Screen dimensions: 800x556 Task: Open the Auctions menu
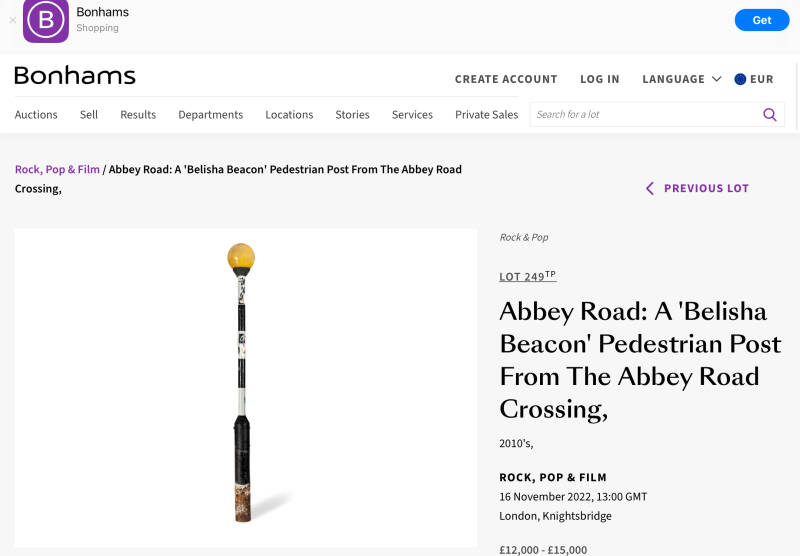point(36,115)
